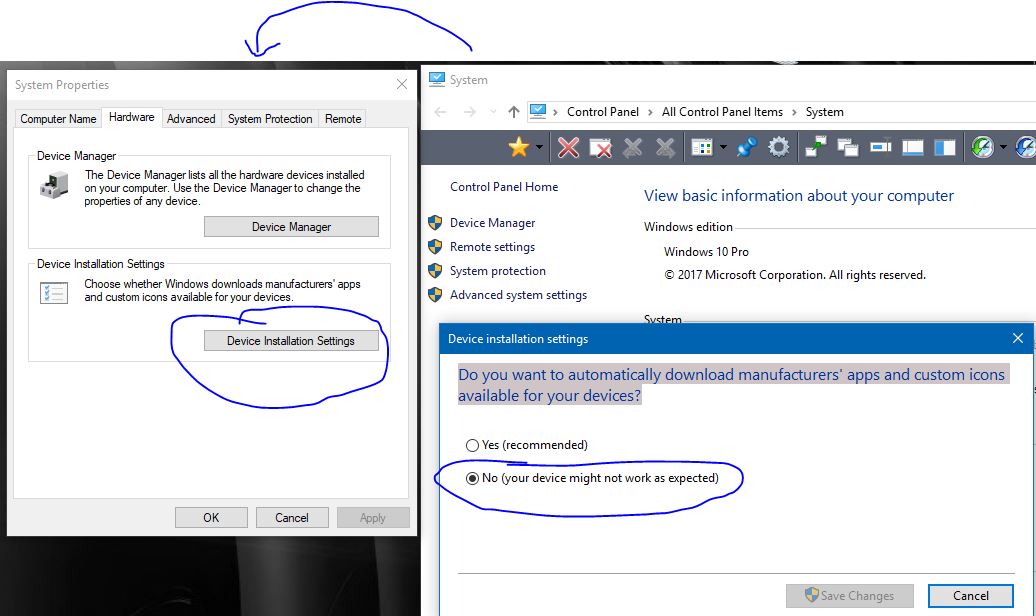Click the Device Manager button in System Properties
This screenshot has width=1036, height=616.
click(x=291, y=227)
